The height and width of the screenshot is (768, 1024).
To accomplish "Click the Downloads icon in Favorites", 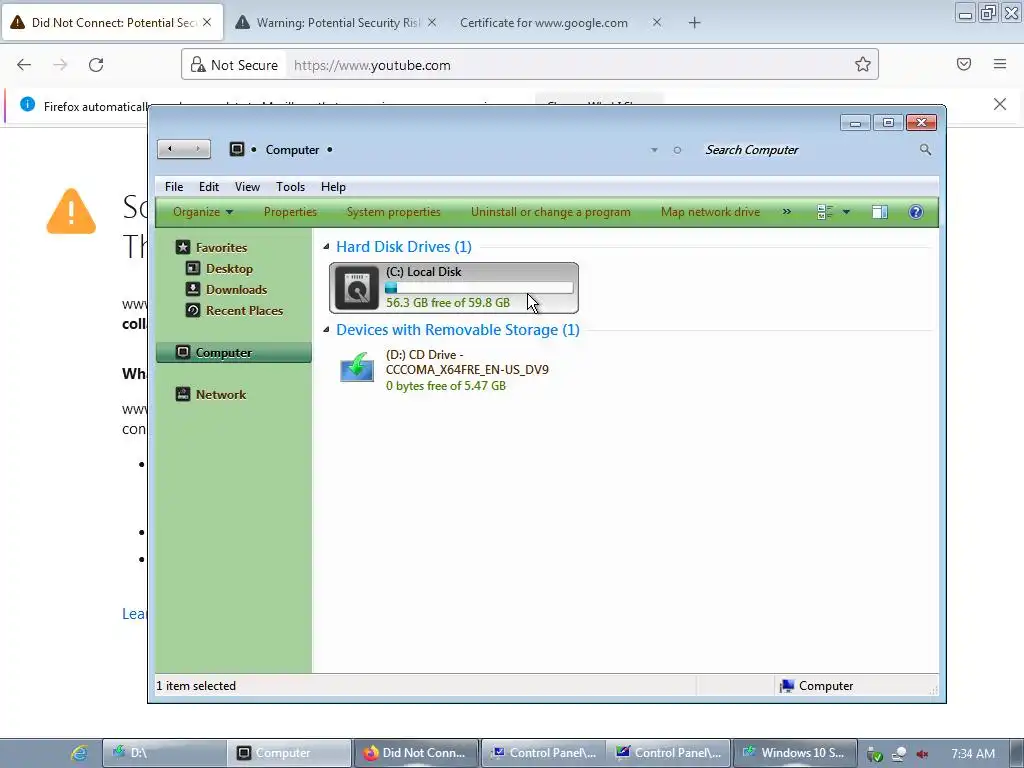I will [x=193, y=289].
